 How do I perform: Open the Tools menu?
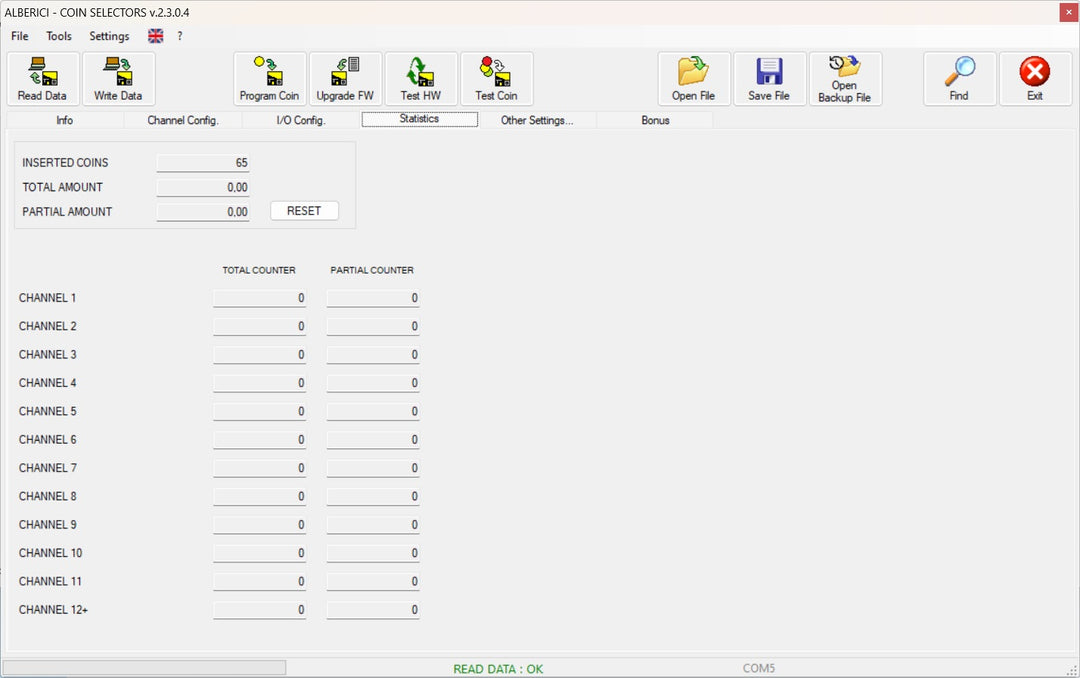pos(59,36)
